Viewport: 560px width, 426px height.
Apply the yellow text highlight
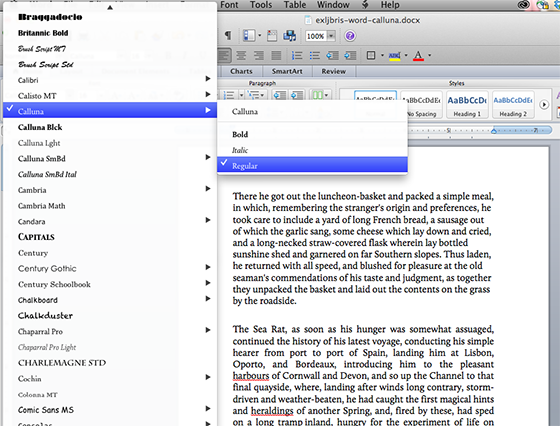coord(395,56)
